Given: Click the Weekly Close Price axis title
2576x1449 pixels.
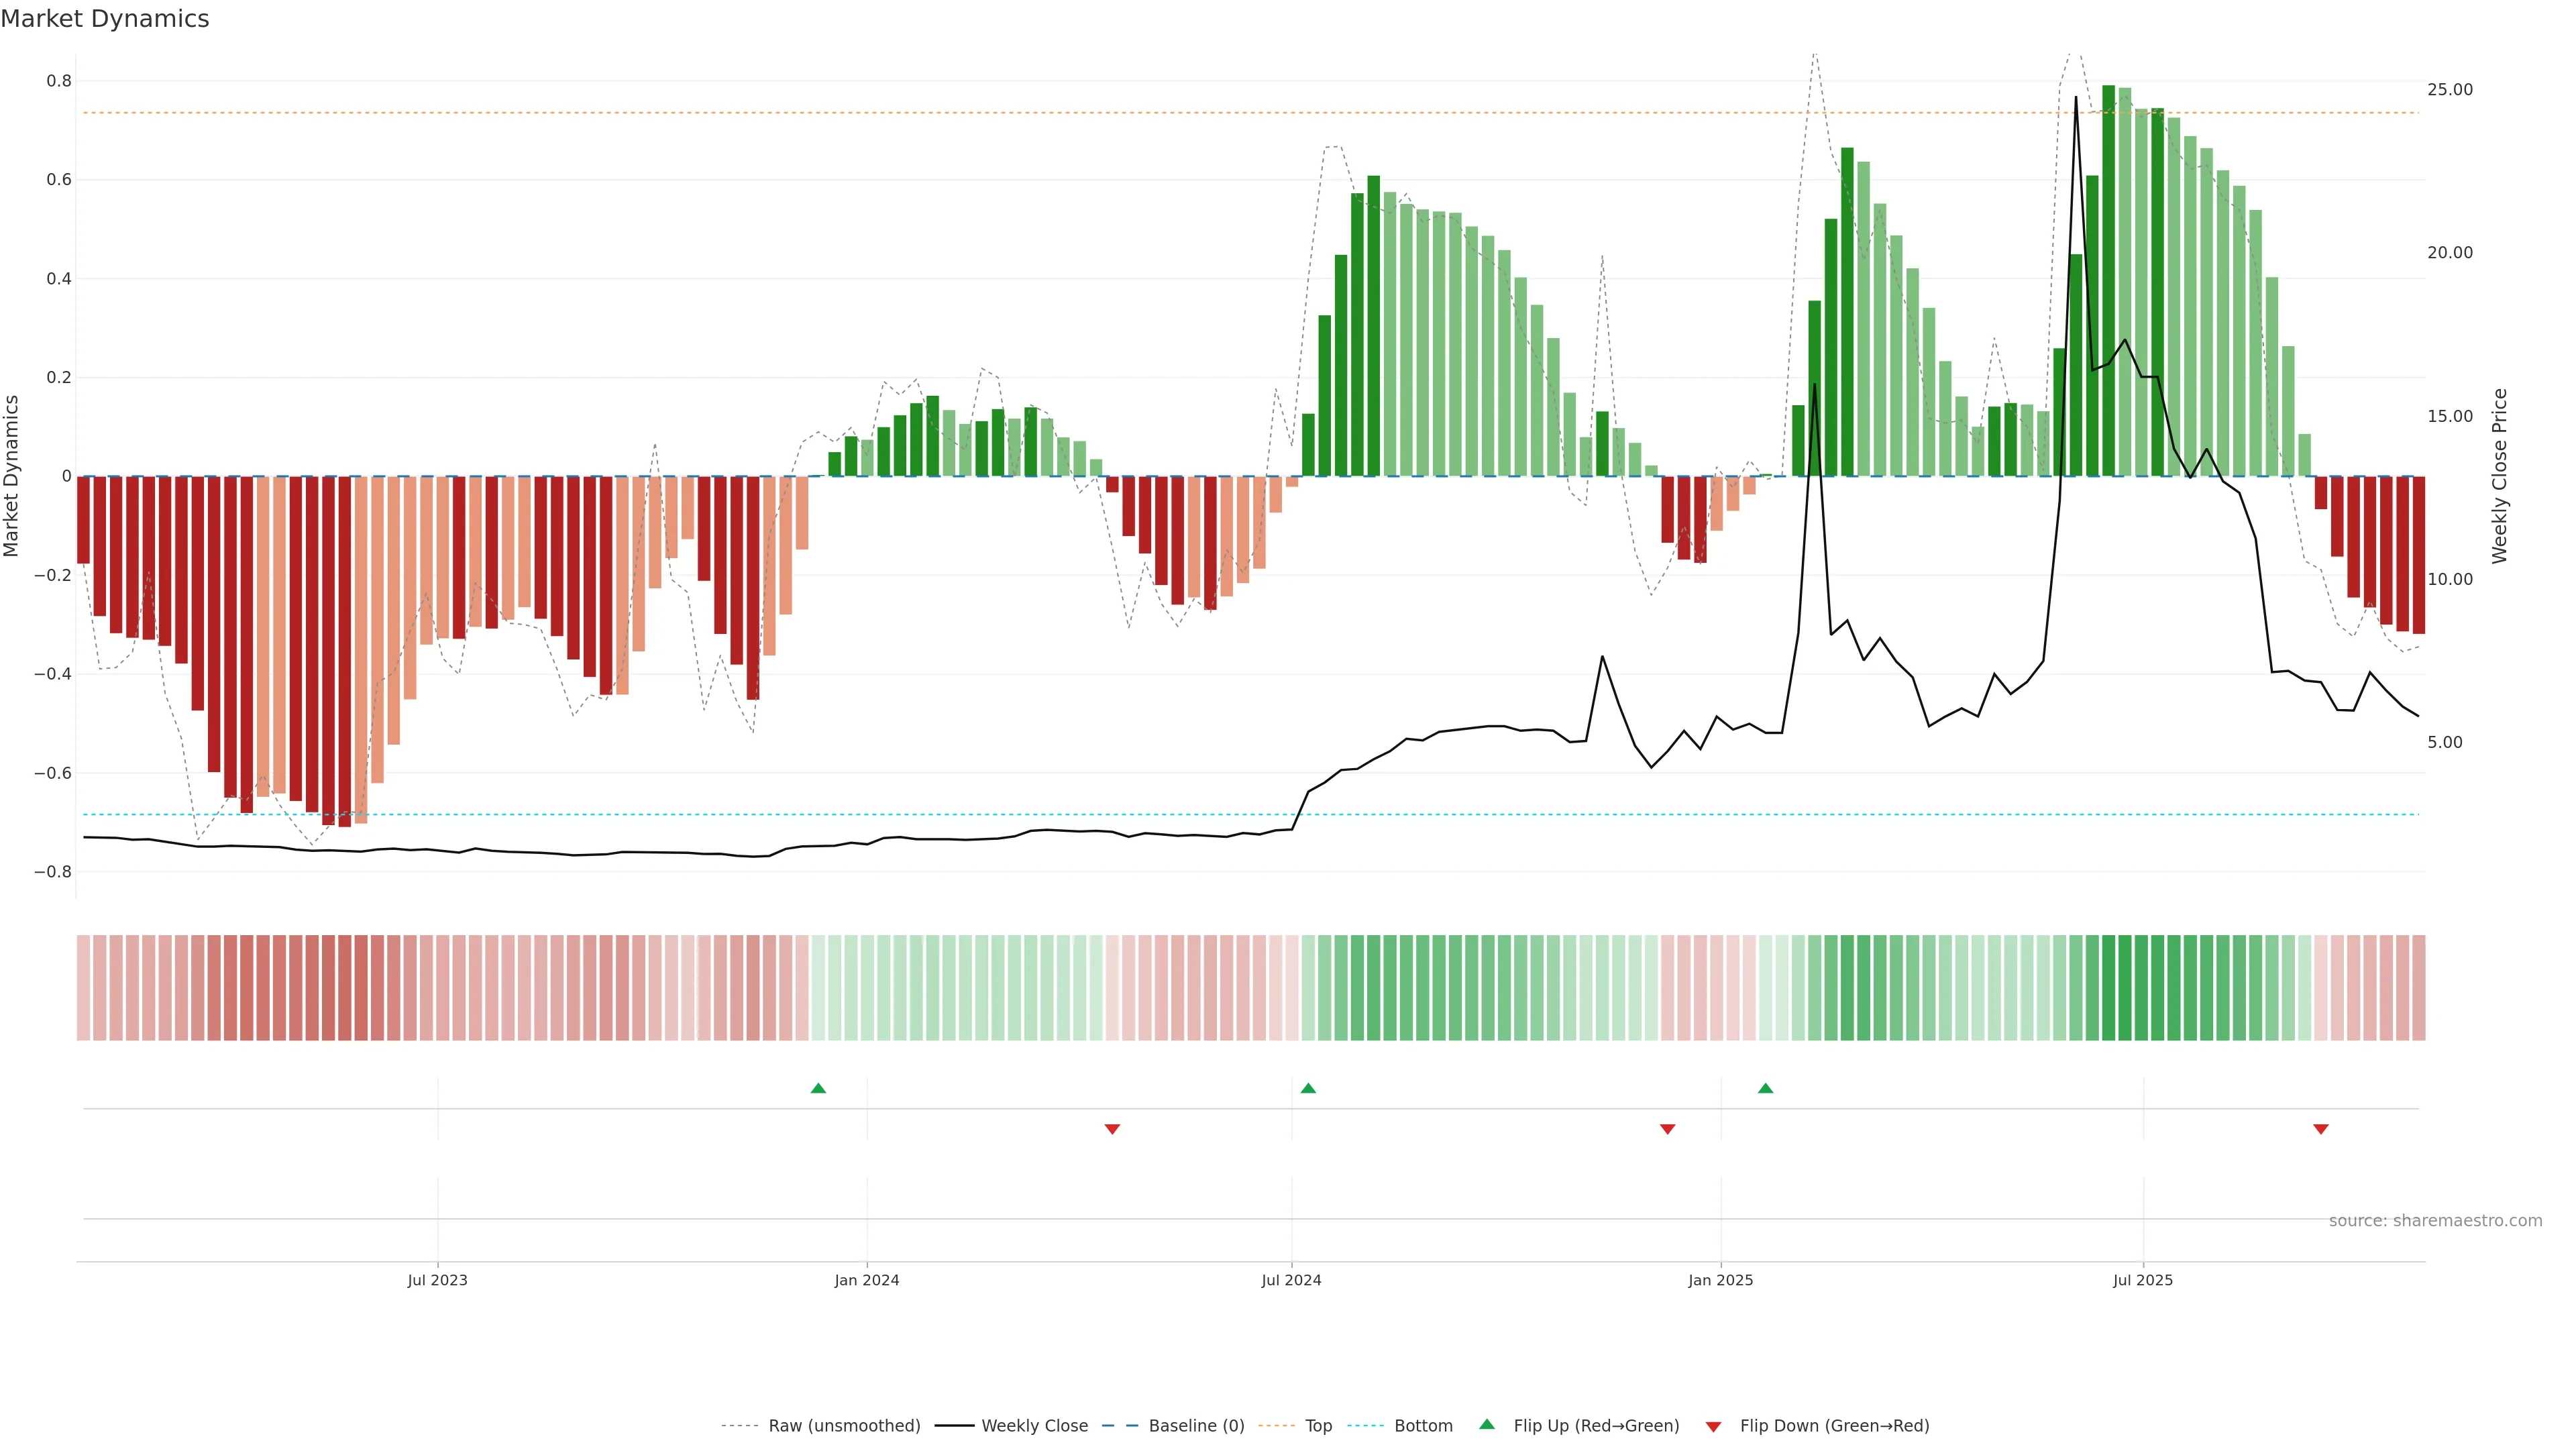Looking at the screenshot, I should click(x=2499, y=476).
